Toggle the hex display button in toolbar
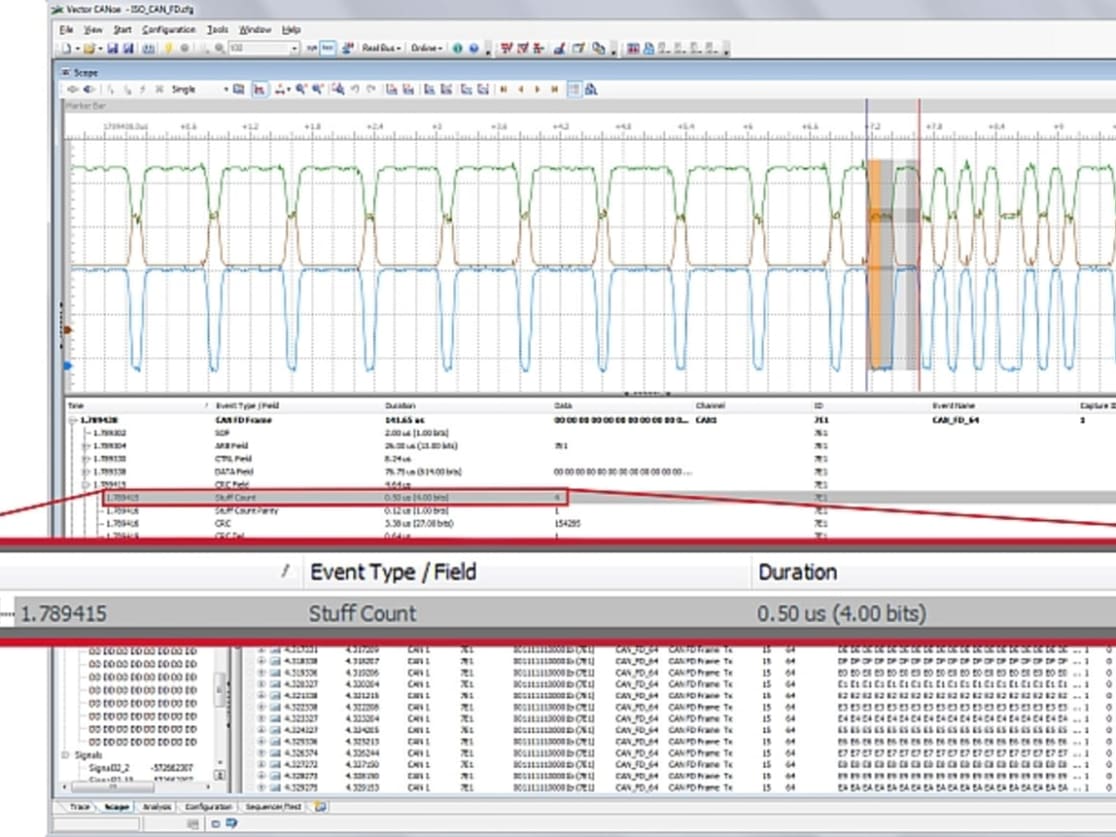The height and width of the screenshot is (837, 1116). point(327,48)
